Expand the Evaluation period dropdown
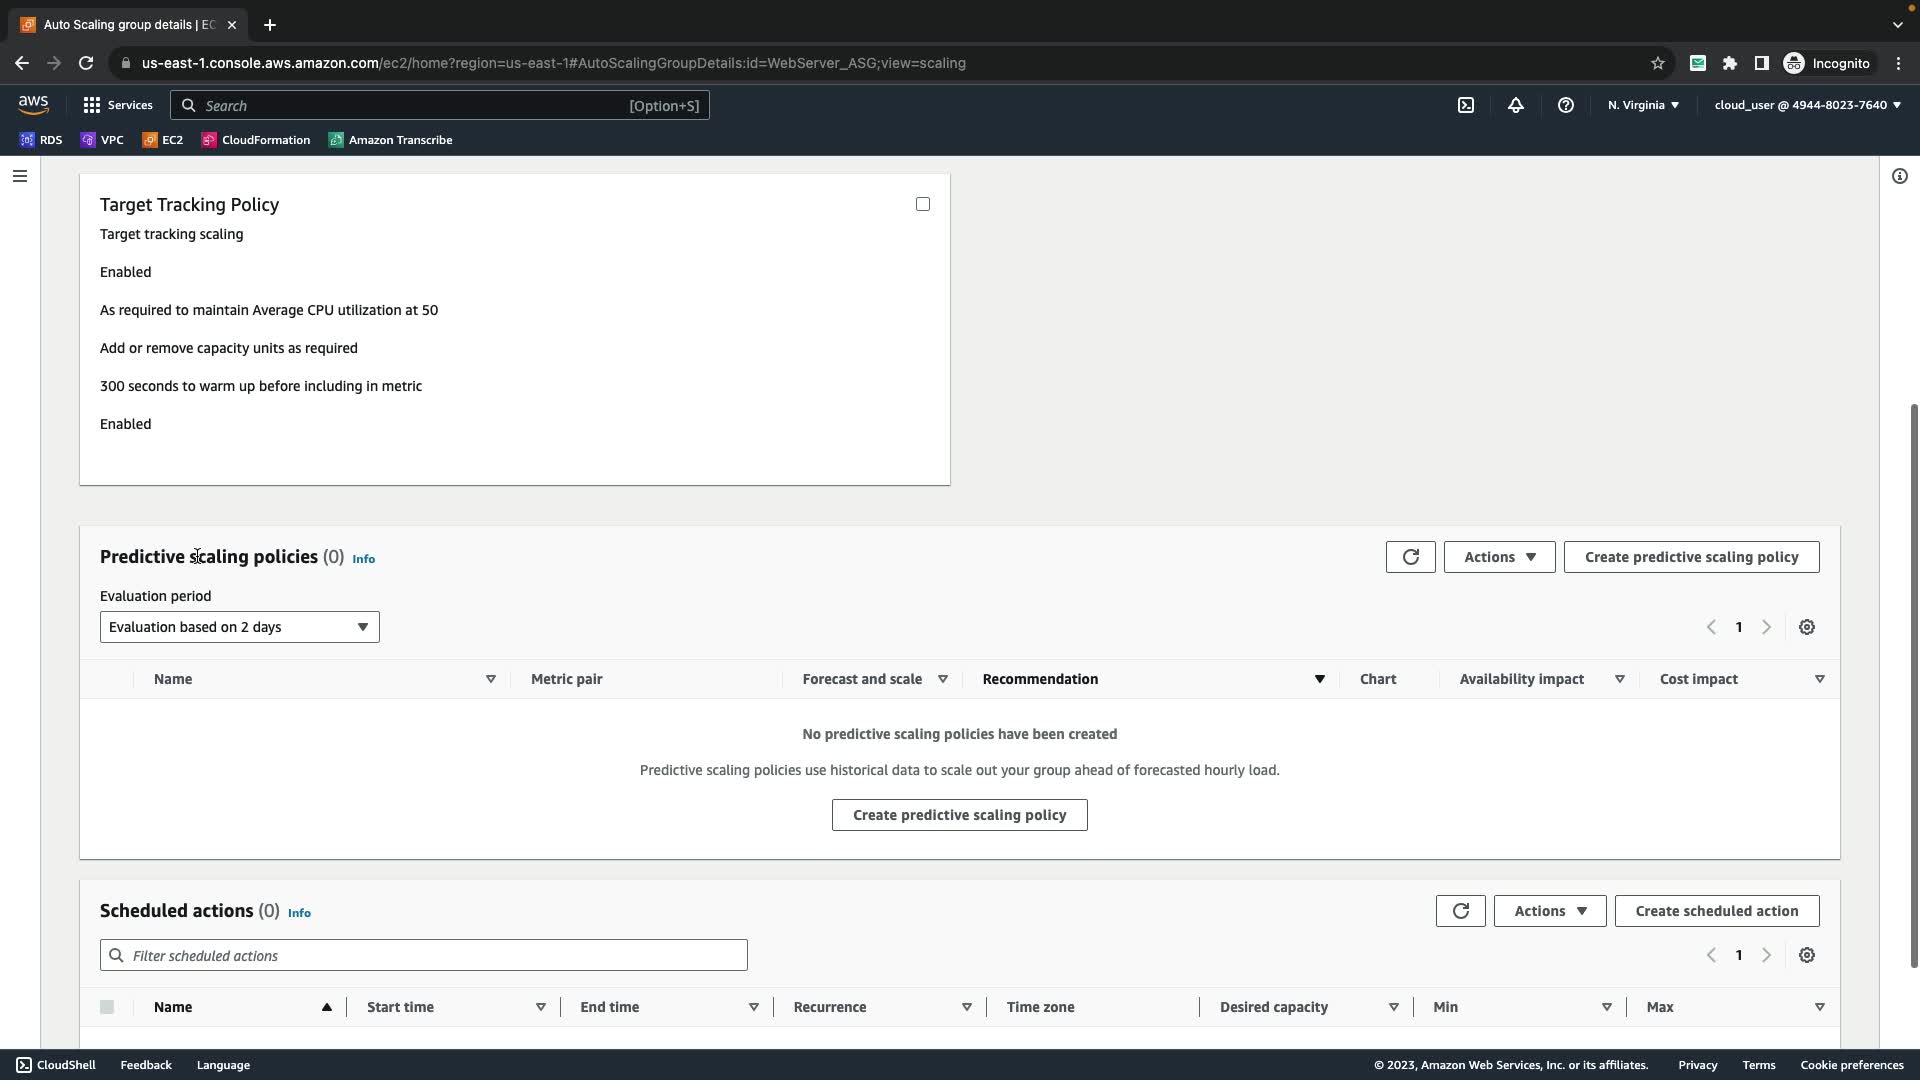 (x=239, y=627)
